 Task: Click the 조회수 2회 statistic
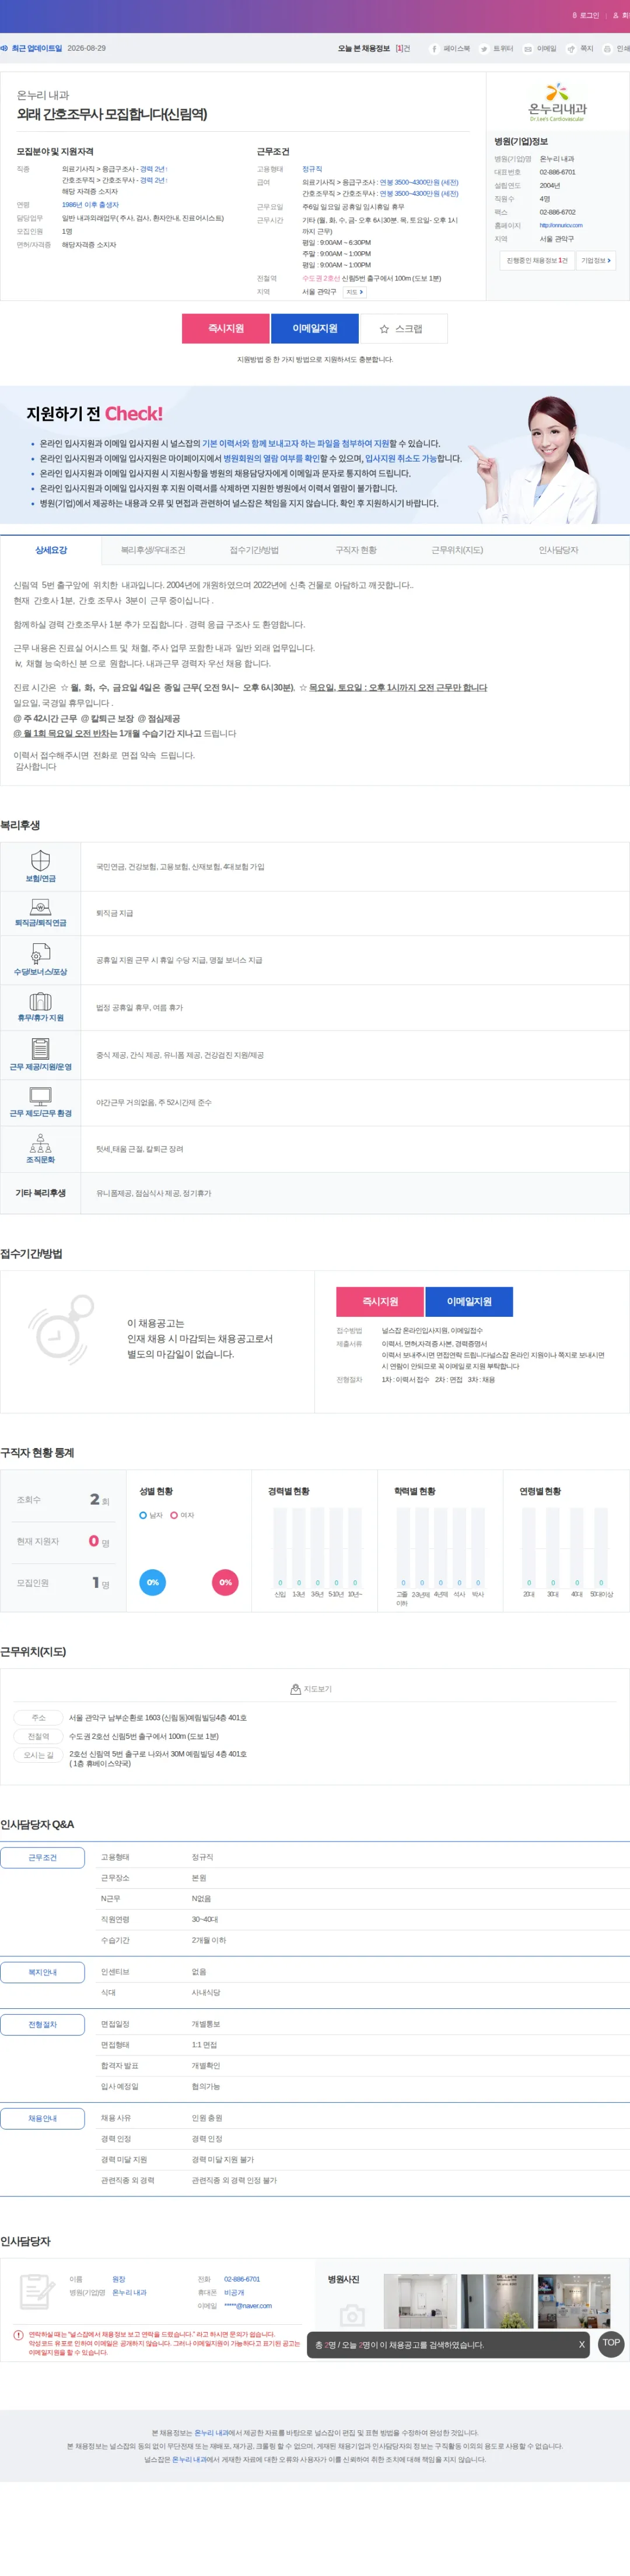[63, 1500]
